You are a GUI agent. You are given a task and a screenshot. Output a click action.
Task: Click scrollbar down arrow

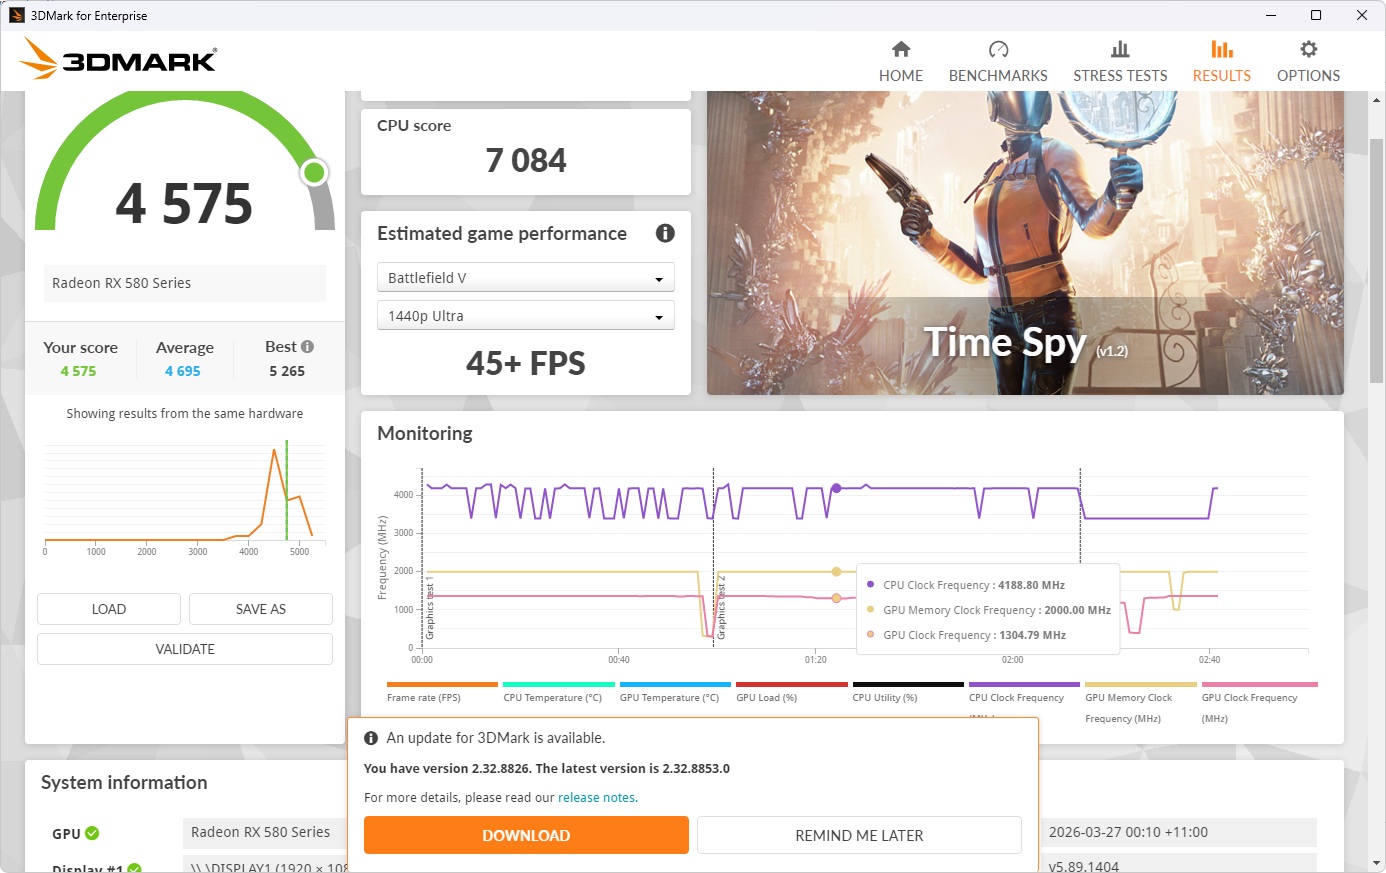coord(1376,863)
